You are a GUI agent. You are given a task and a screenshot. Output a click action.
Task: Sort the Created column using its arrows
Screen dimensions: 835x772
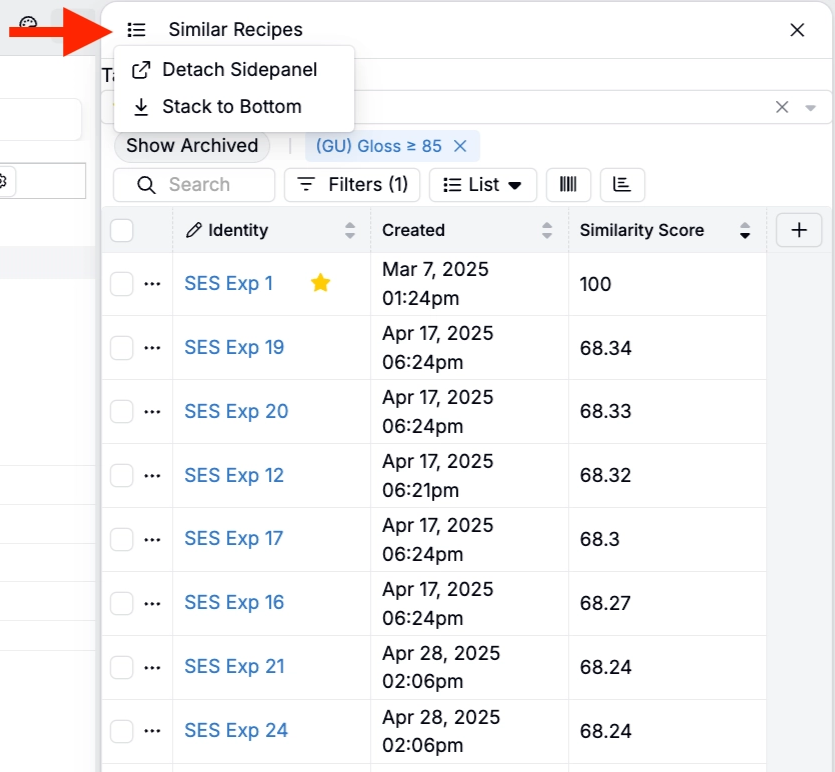[547, 231]
